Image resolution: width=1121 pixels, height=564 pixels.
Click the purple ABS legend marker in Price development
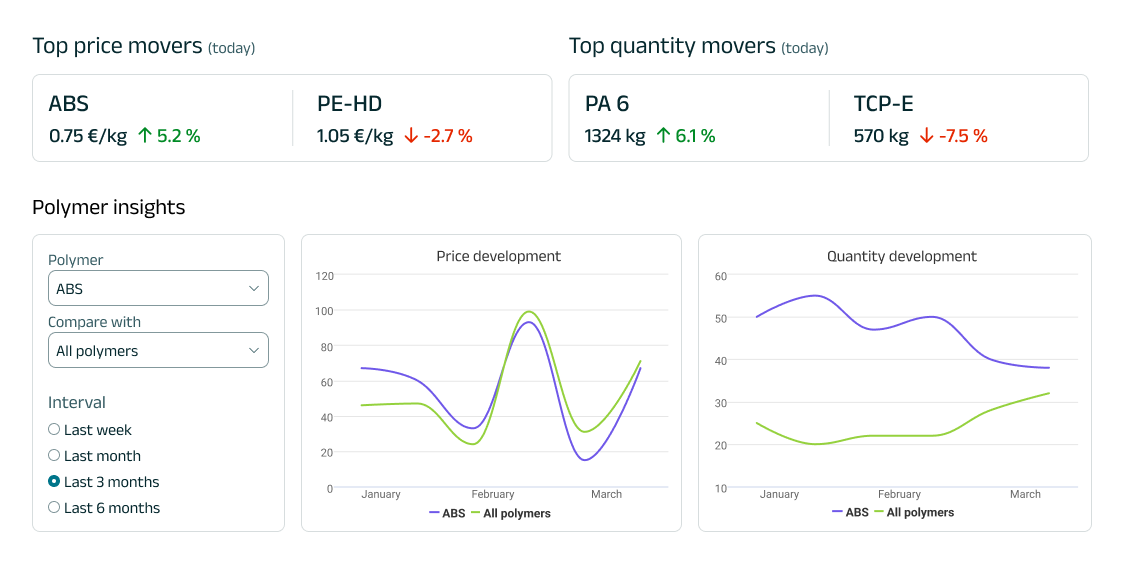pyautogui.click(x=435, y=513)
